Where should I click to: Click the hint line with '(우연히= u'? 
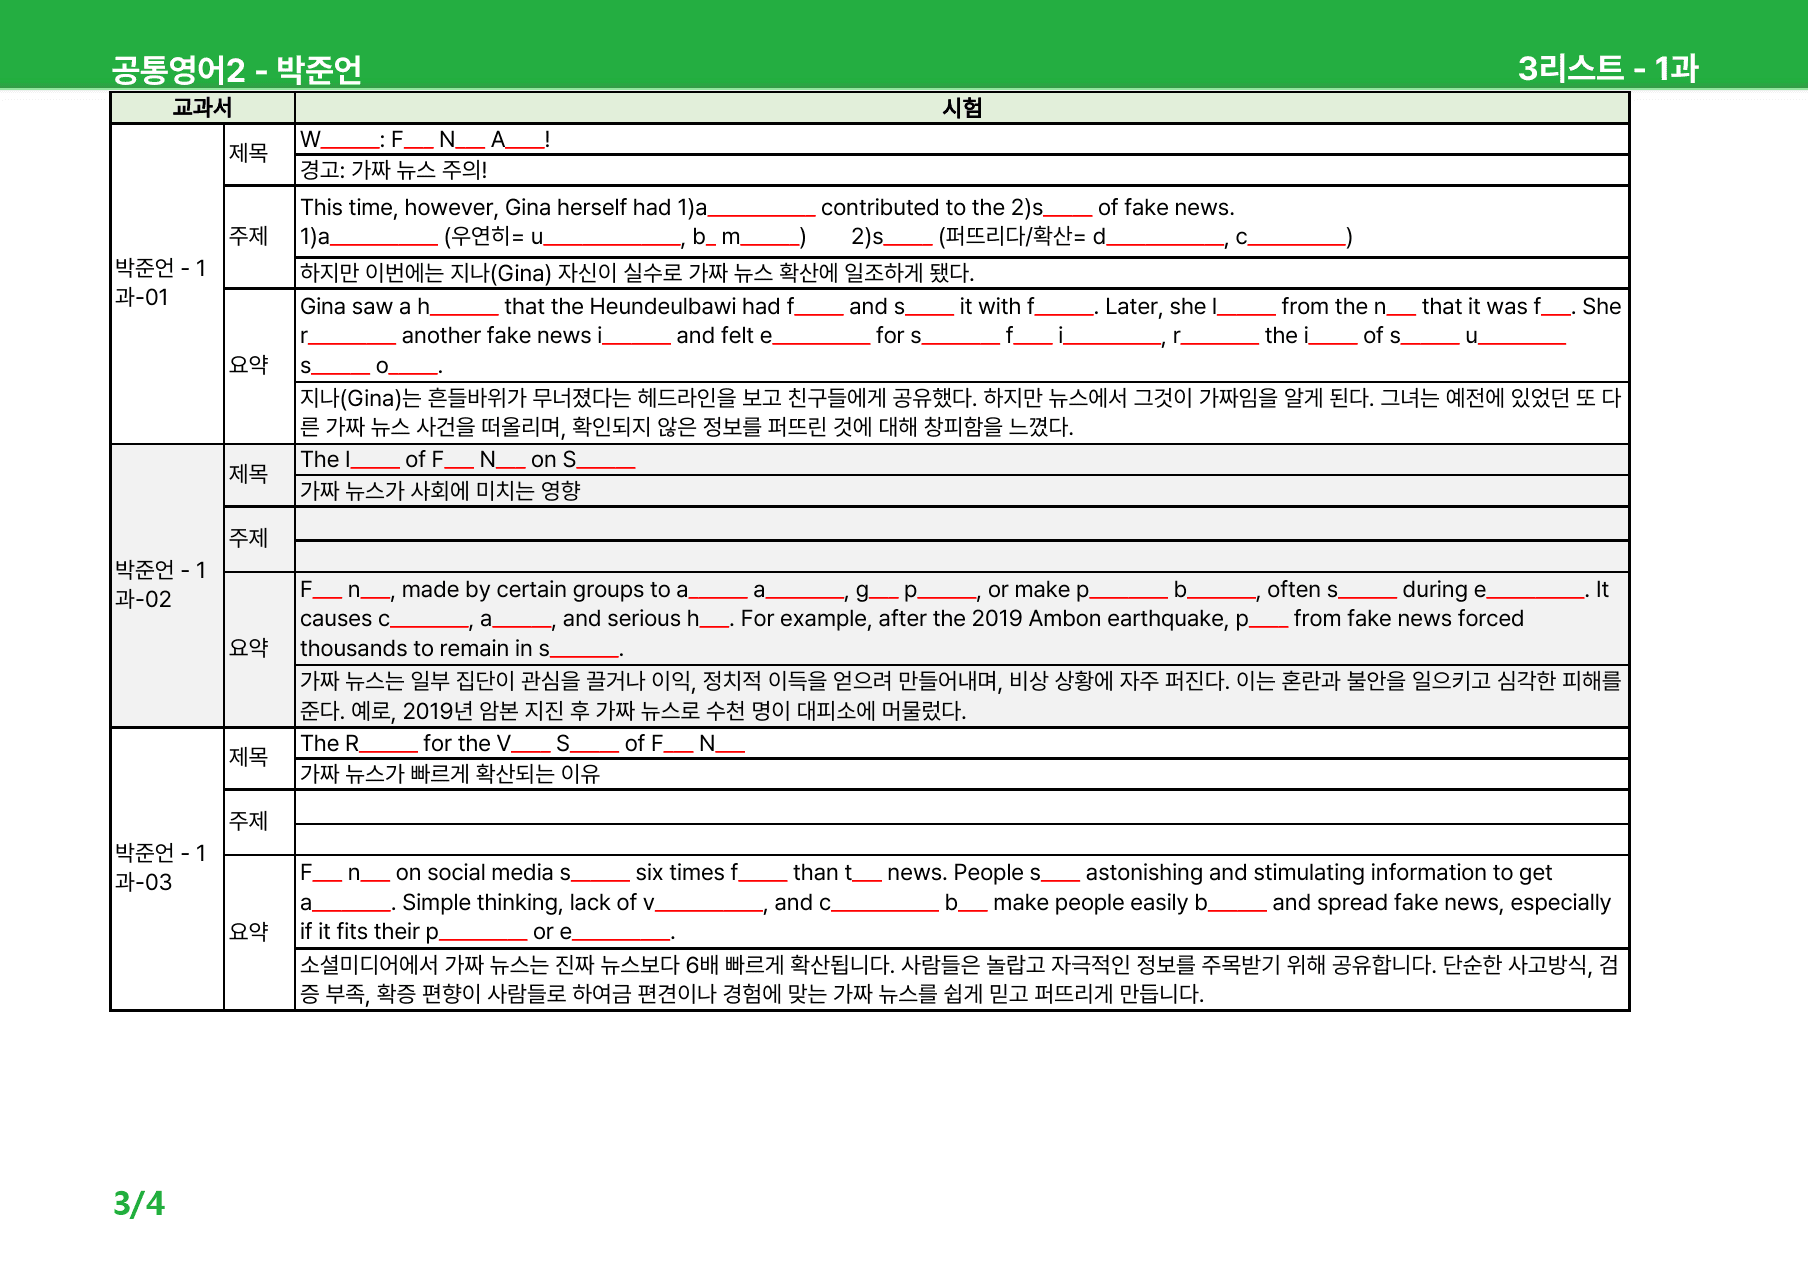click(x=826, y=237)
